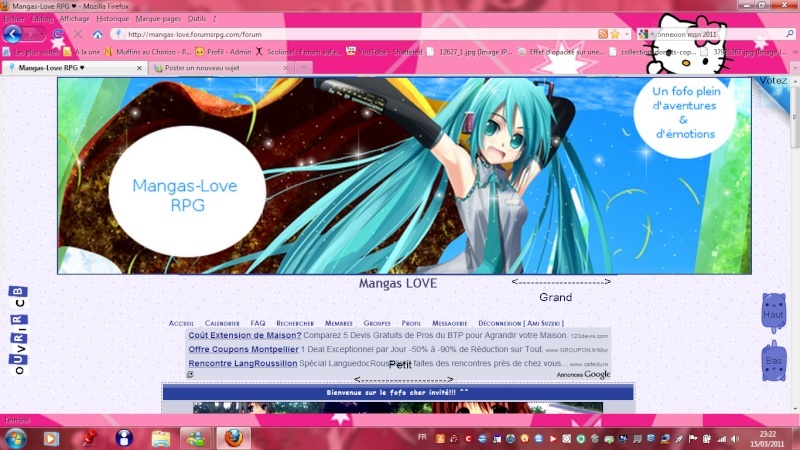Image resolution: width=800 pixels, height=450 pixels.
Task: Subscribe via the orange RSS feed icon
Action: tap(603, 34)
